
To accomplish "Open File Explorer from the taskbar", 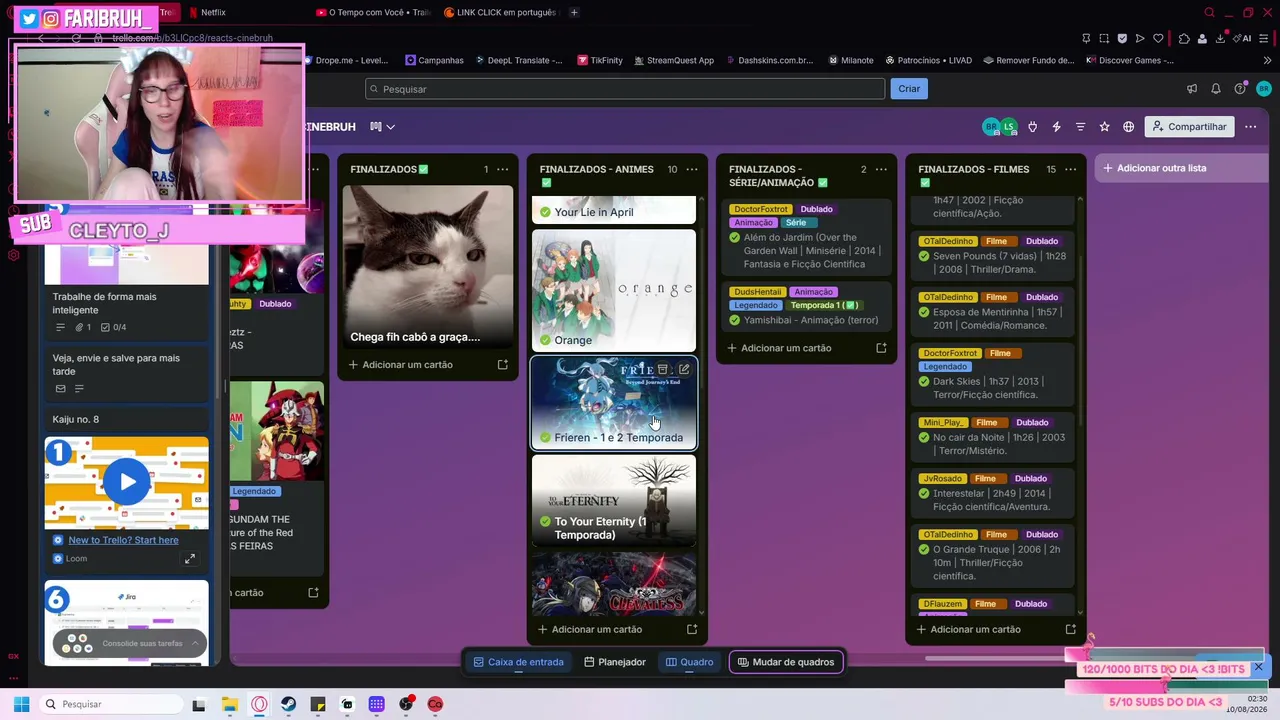I will [229, 704].
